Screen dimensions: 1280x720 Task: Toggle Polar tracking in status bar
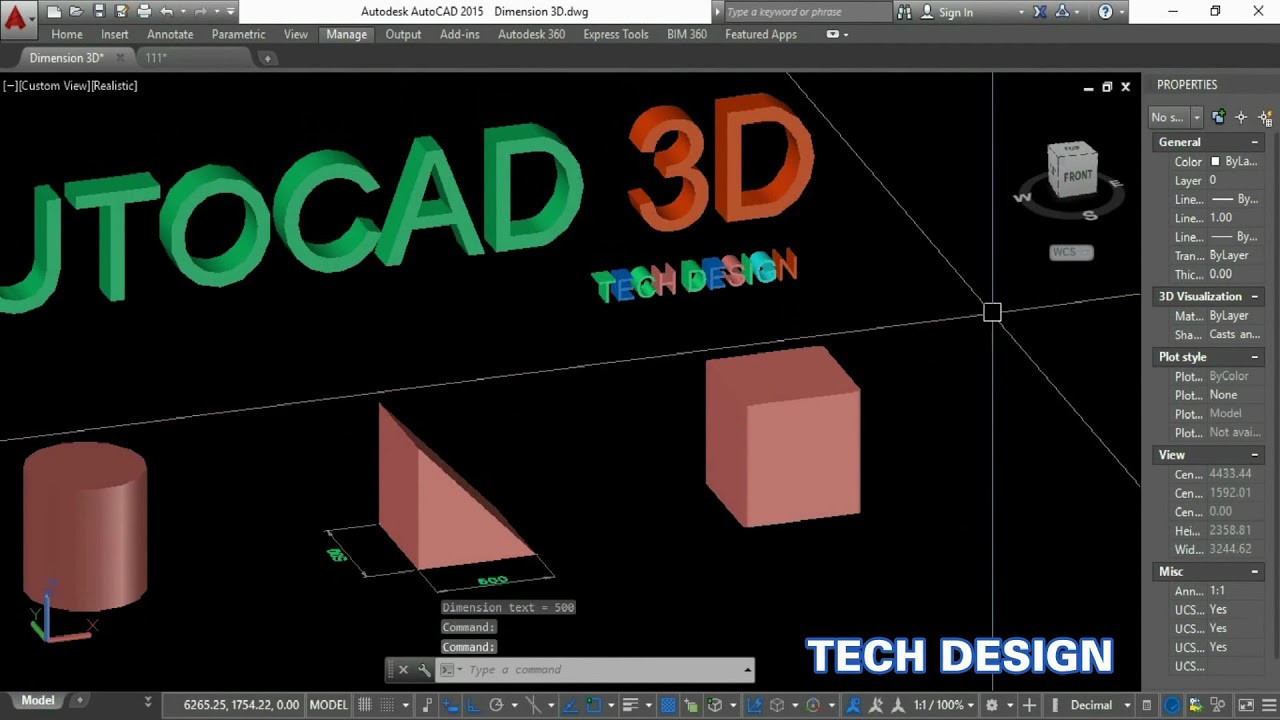tap(496, 705)
